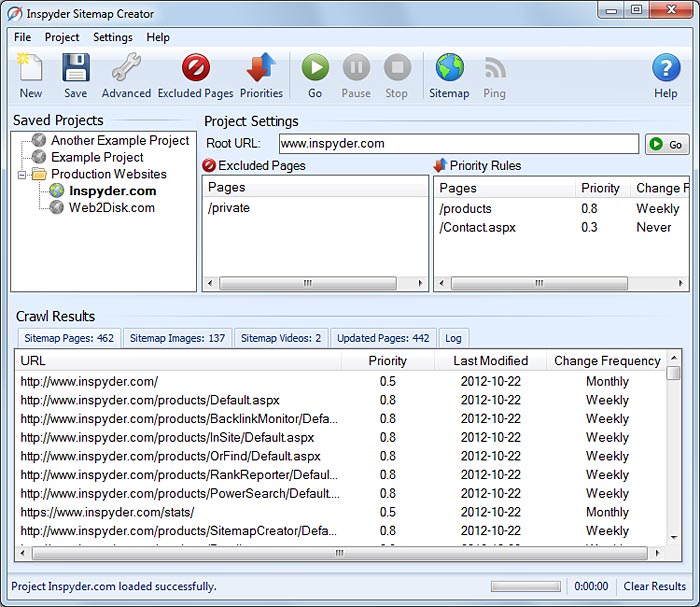This screenshot has height=607, width=700.
Task: Click arrows icon beside Priority Rules heading
Action: (x=440, y=166)
